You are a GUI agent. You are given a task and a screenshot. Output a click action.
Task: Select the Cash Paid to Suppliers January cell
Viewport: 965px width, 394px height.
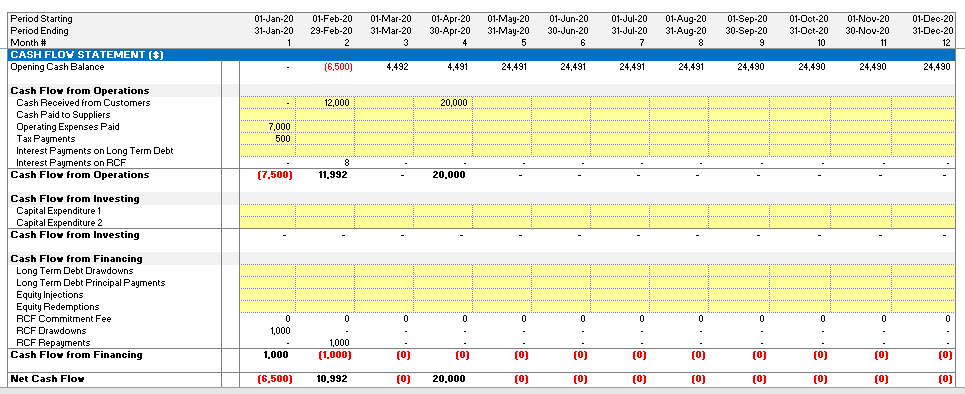pos(268,115)
